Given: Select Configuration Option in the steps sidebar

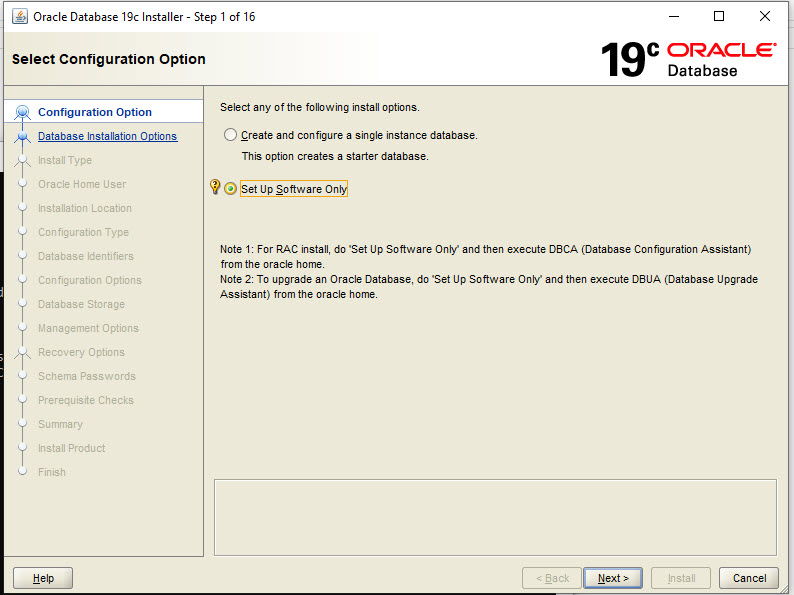Looking at the screenshot, I should pyautogui.click(x=95, y=112).
